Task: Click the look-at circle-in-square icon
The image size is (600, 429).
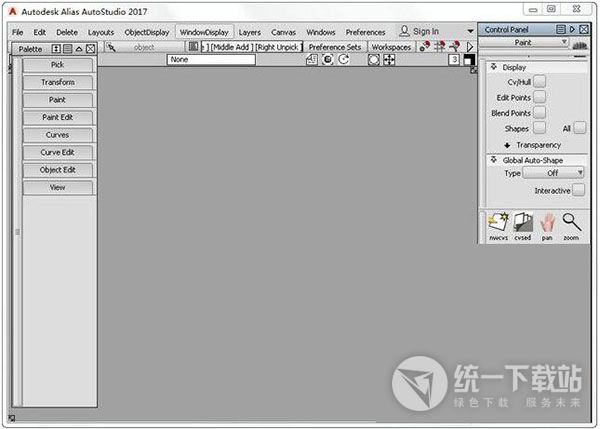Action: pos(373,60)
